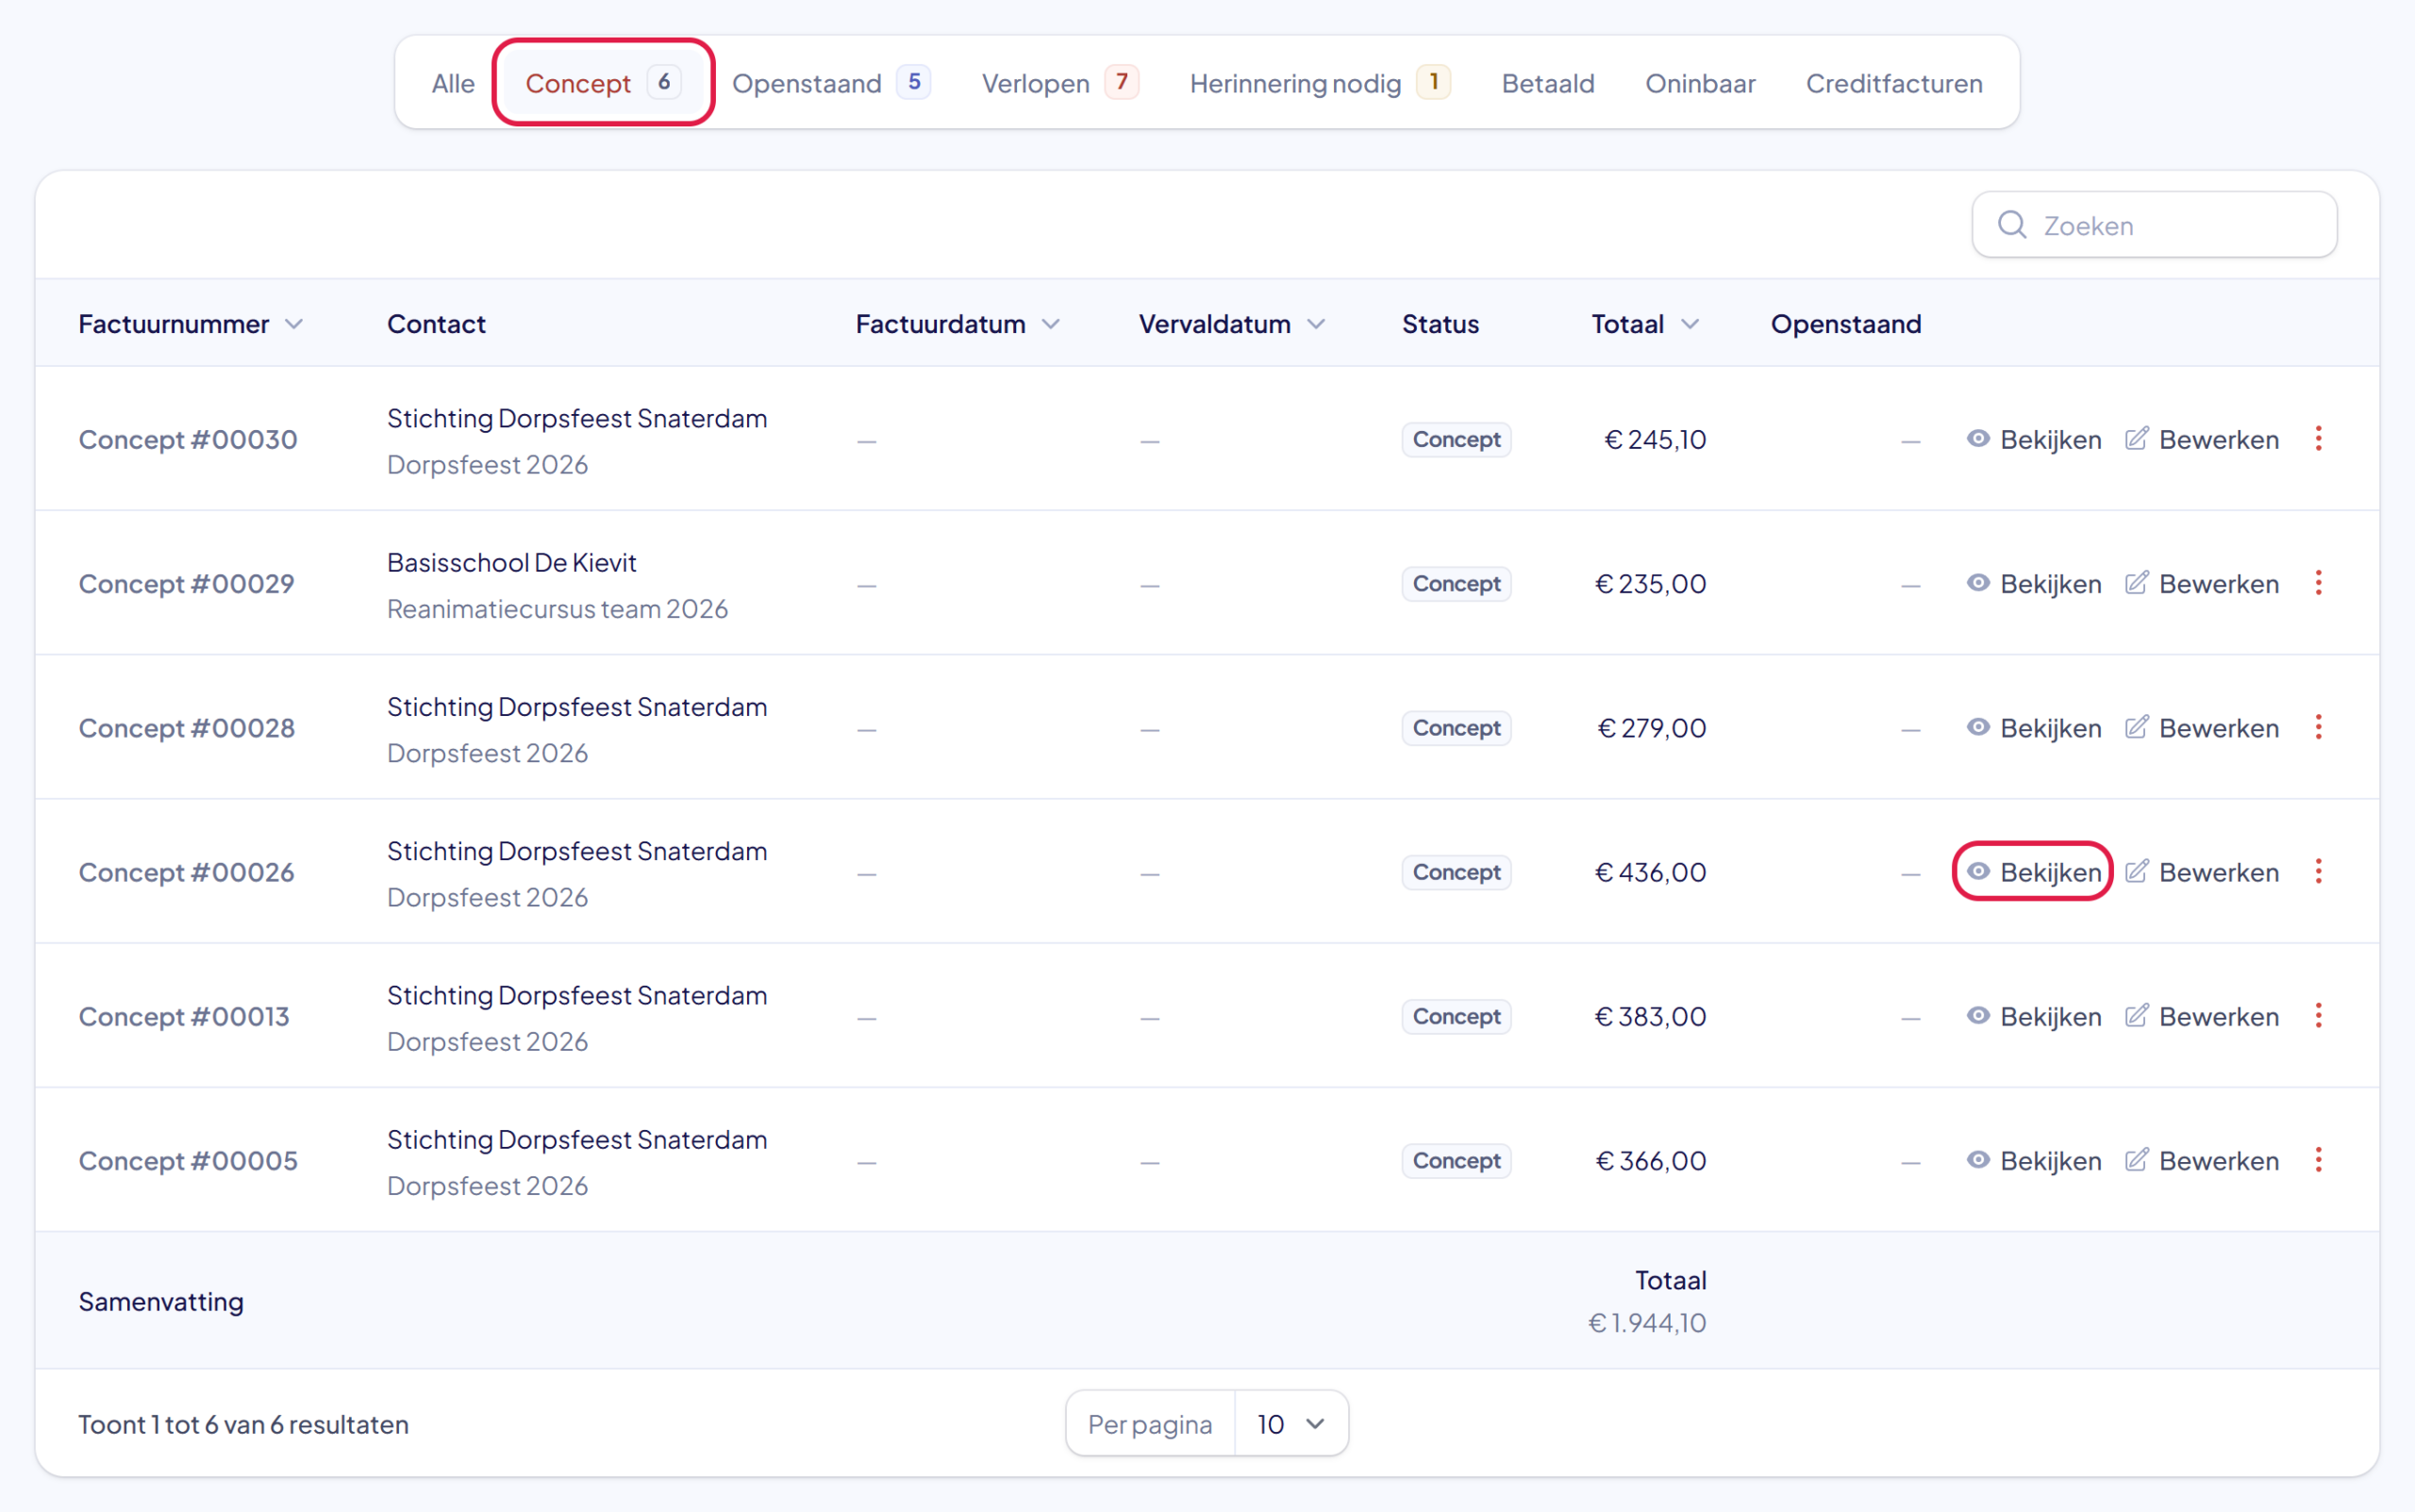Image resolution: width=2415 pixels, height=1512 pixels.
Task: Open the three-dot menu for Concept #00005
Action: click(x=2318, y=1160)
